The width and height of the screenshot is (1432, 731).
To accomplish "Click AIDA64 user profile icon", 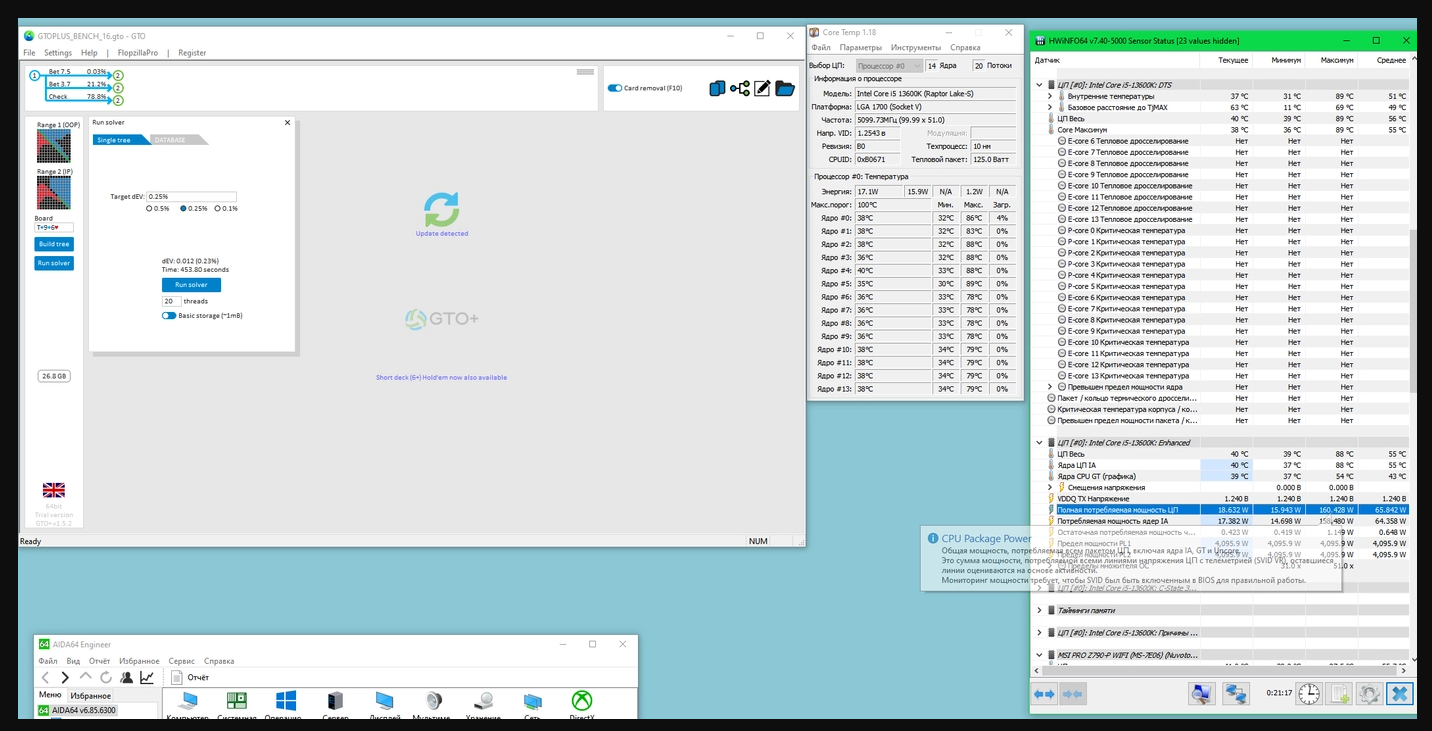I will pos(126,678).
